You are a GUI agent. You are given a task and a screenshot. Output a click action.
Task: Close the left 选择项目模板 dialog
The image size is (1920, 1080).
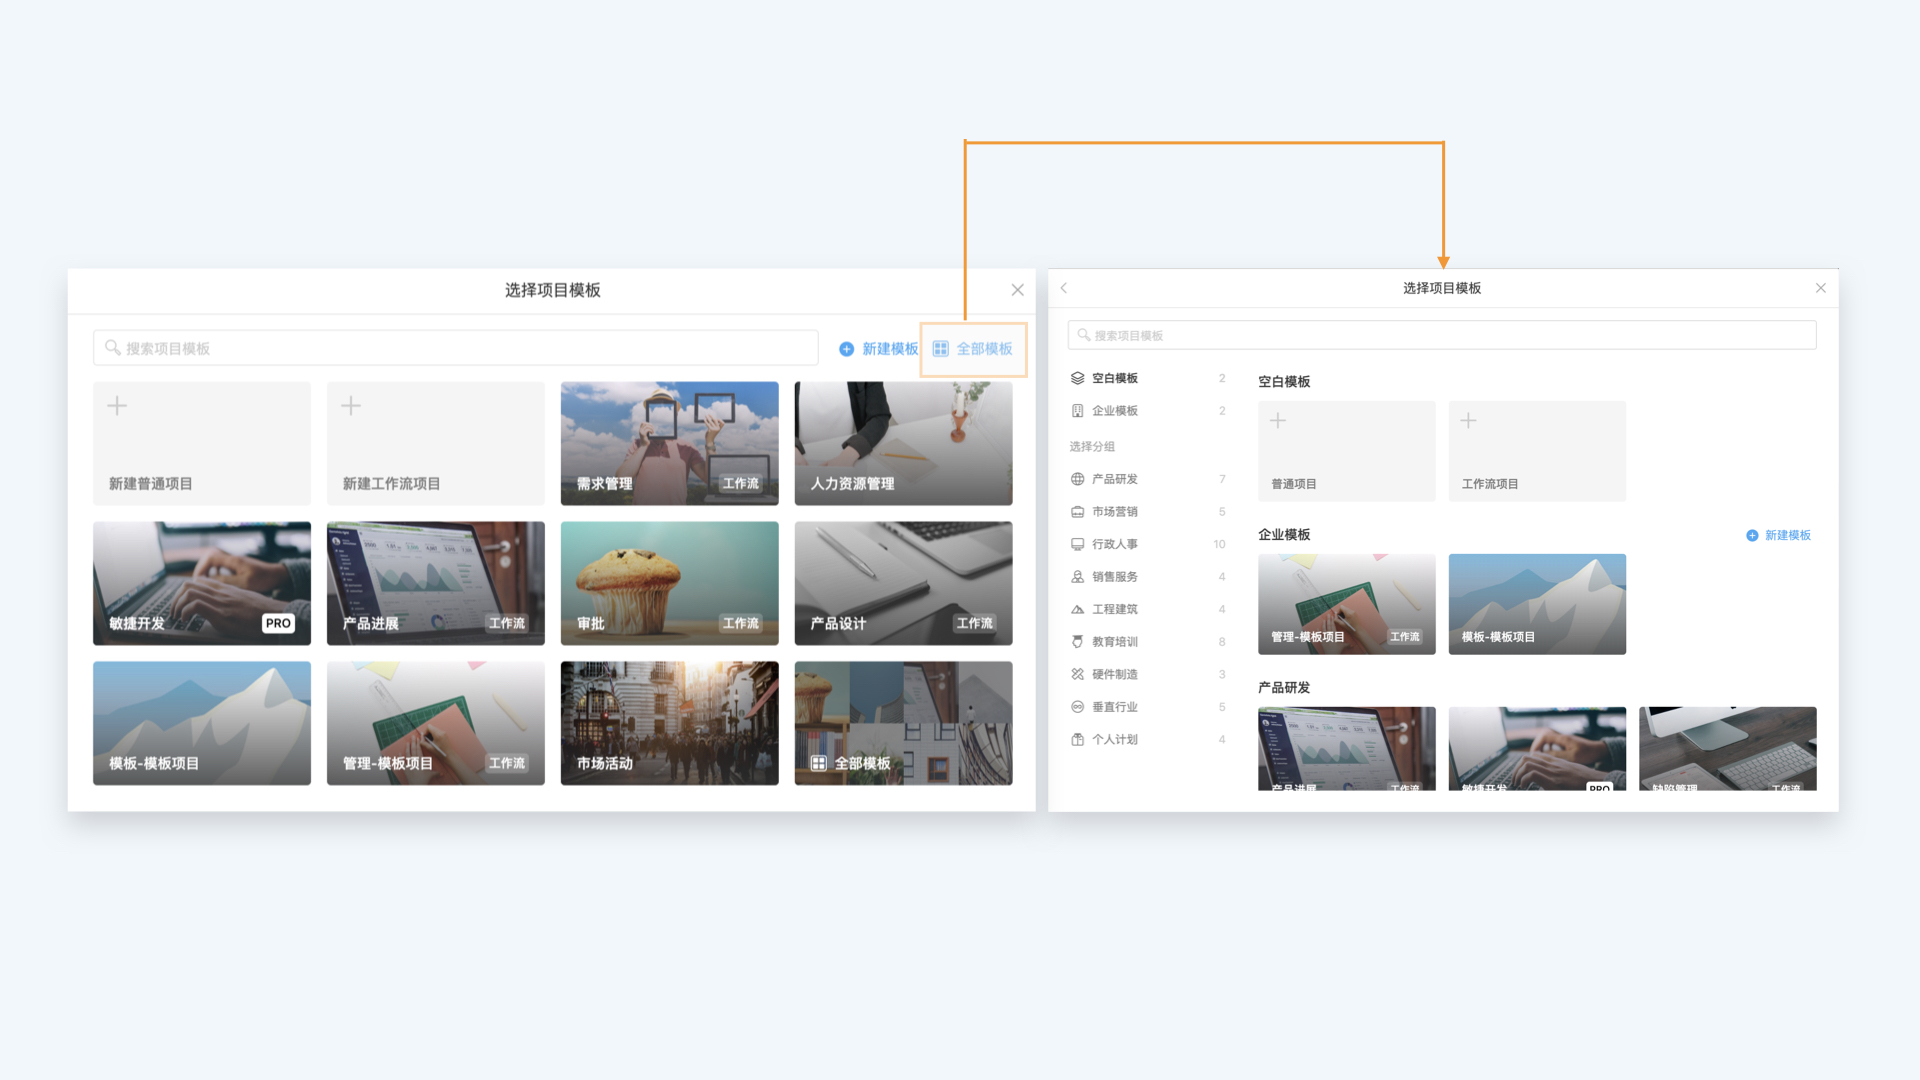point(1017,290)
